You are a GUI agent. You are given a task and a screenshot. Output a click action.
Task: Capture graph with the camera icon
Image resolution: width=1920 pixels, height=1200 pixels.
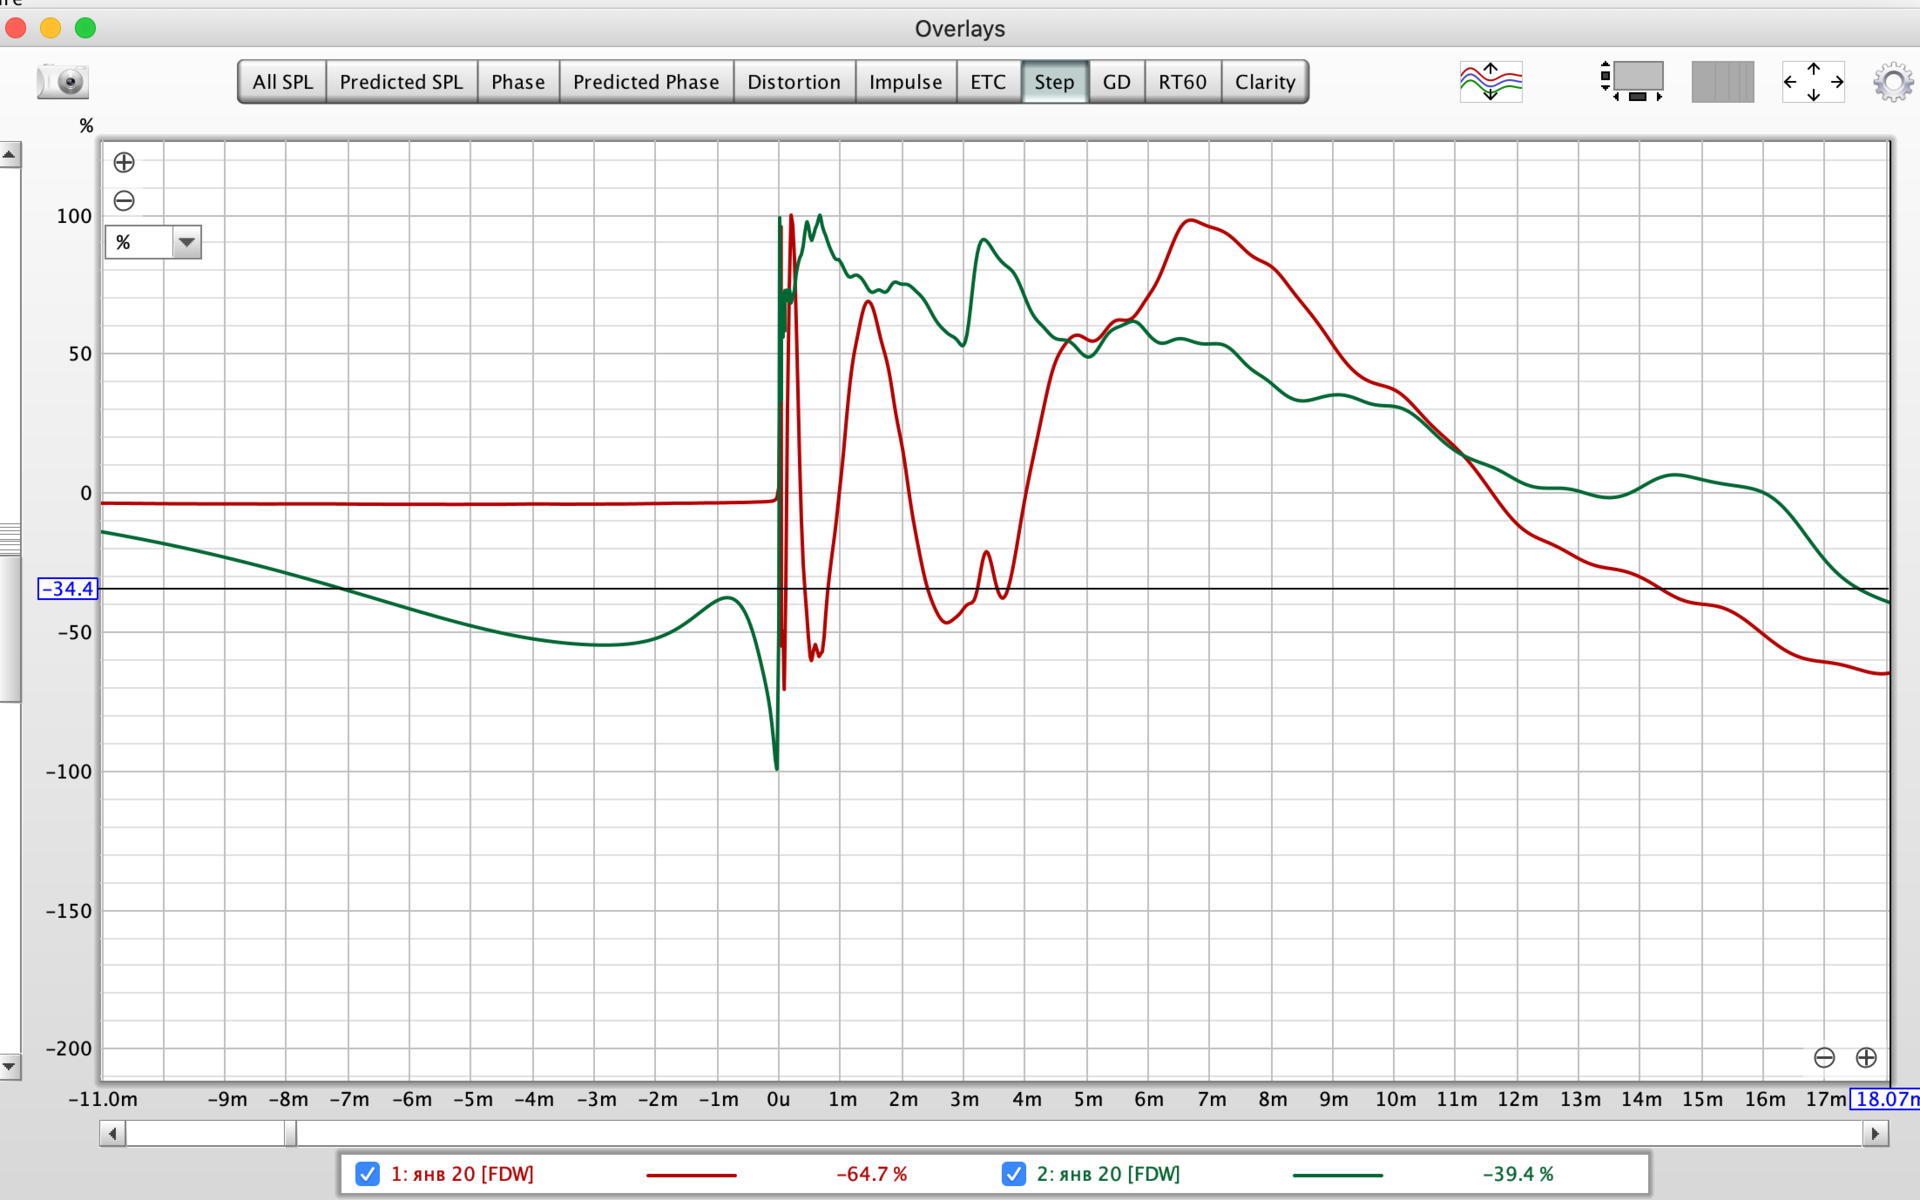click(63, 81)
